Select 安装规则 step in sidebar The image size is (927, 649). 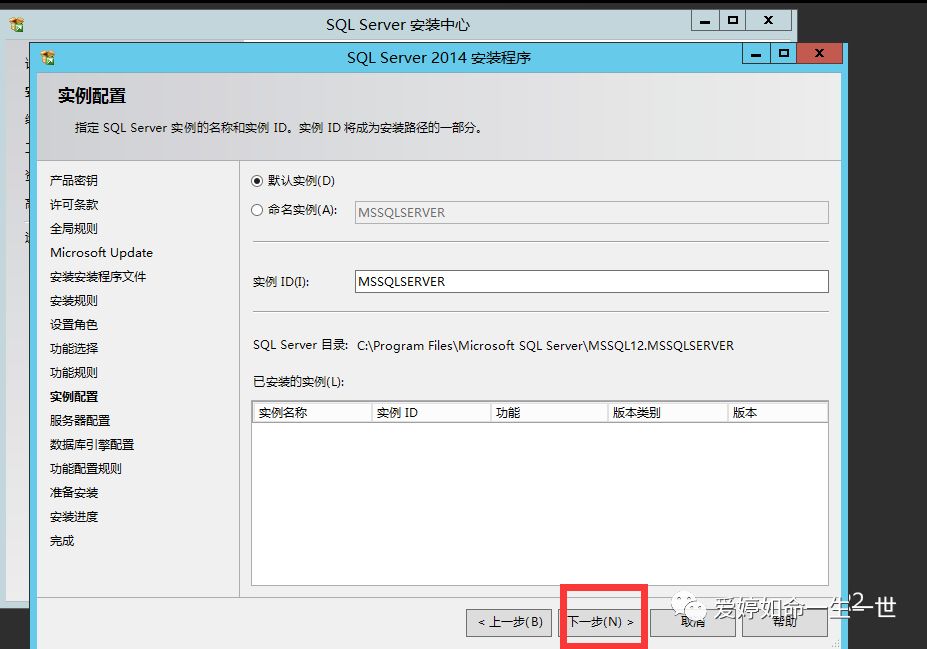click(x=74, y=301)
